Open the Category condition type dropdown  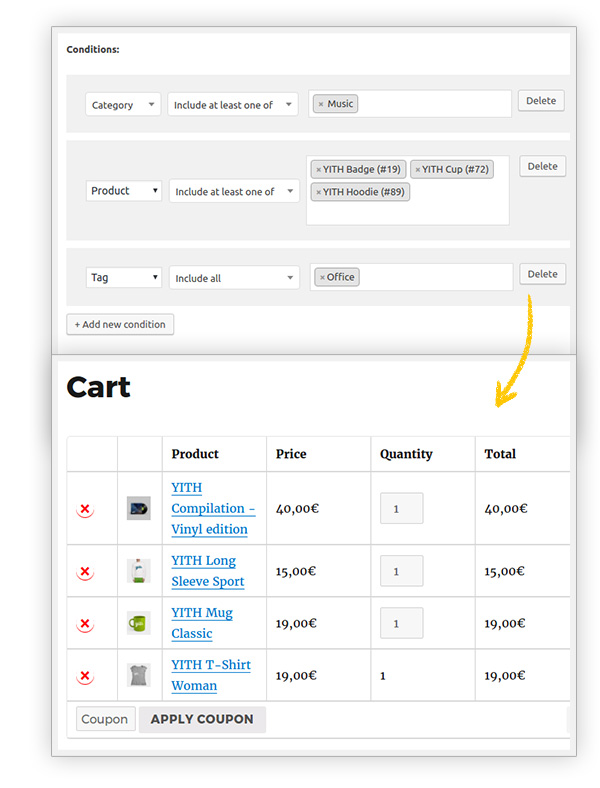[x=123, y=105]
